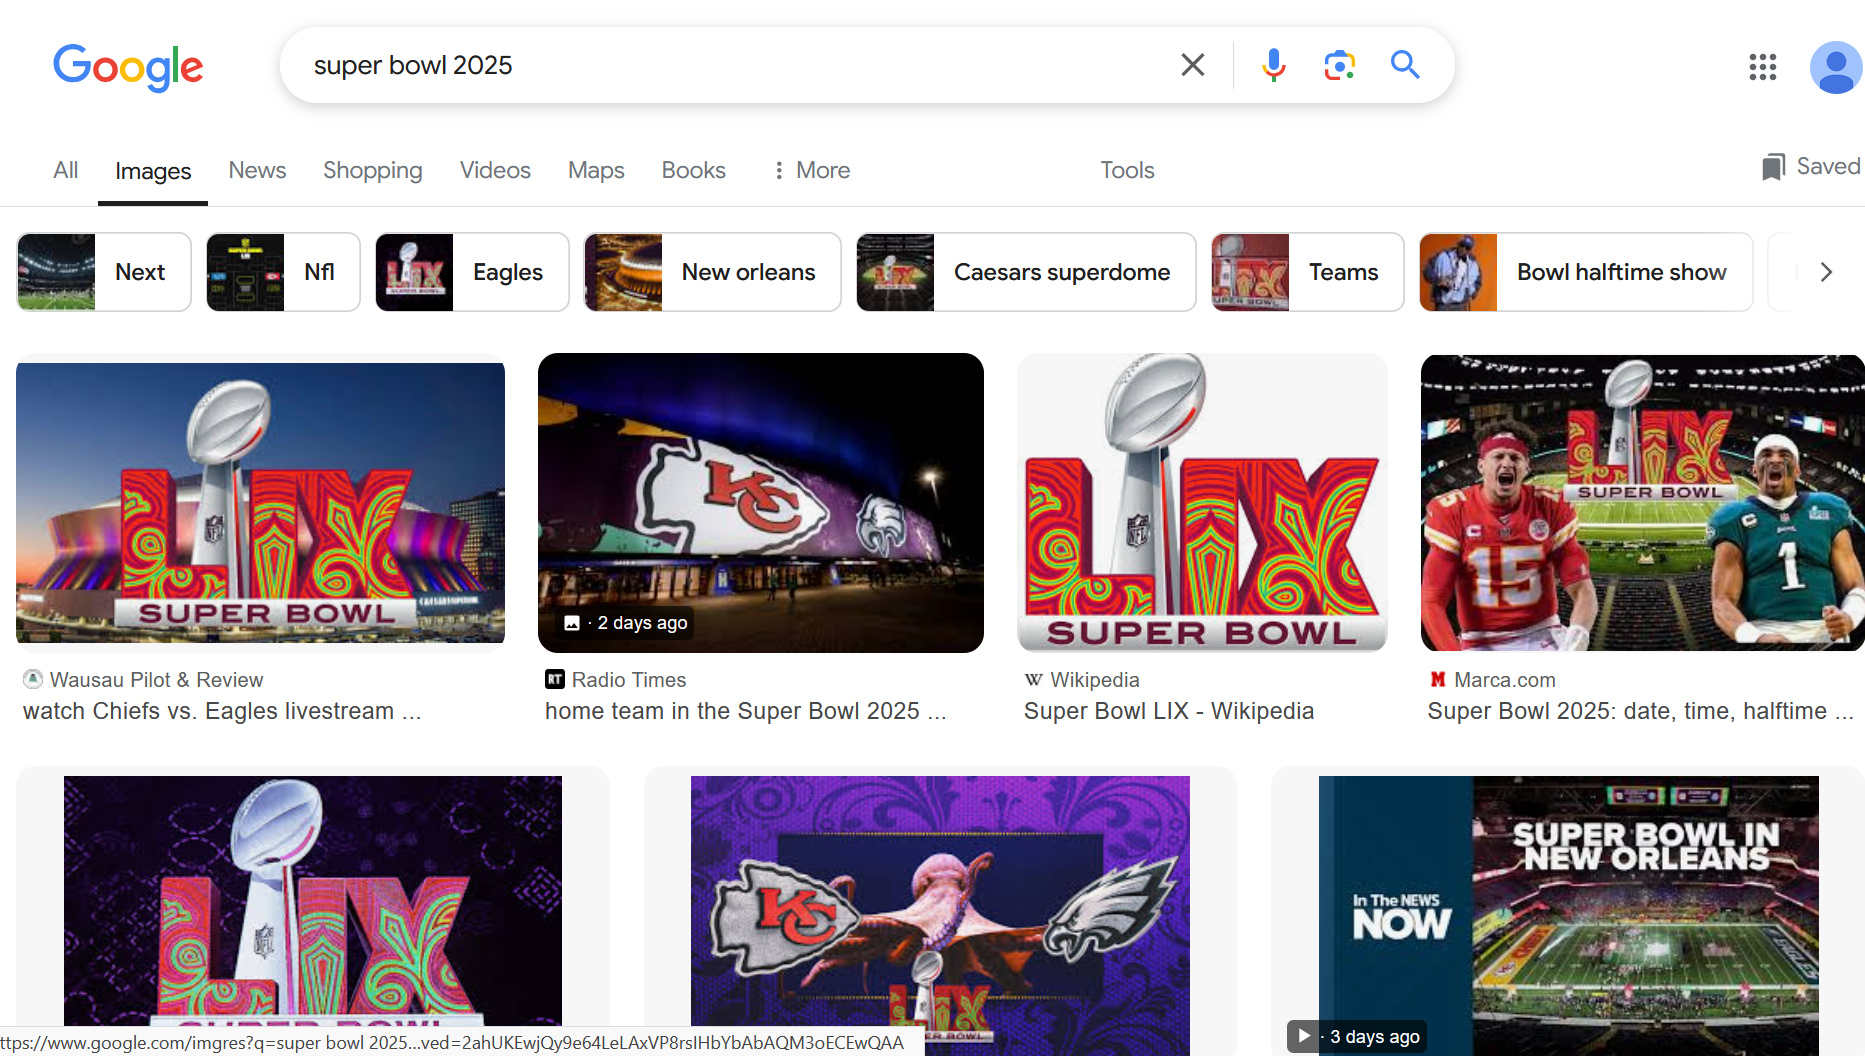Open the Shopping tab

(x=373, y=170)
